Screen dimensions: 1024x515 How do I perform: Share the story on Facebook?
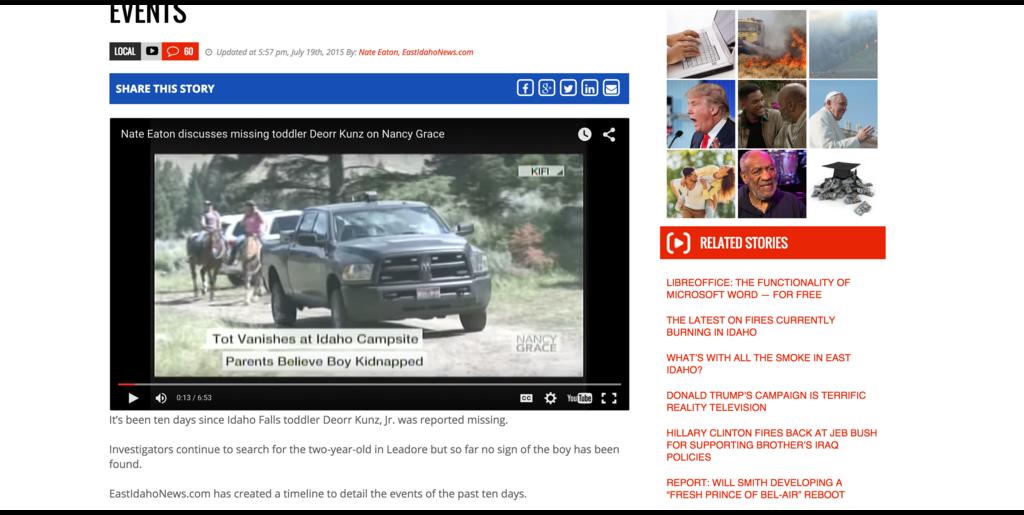coord(525,88)
